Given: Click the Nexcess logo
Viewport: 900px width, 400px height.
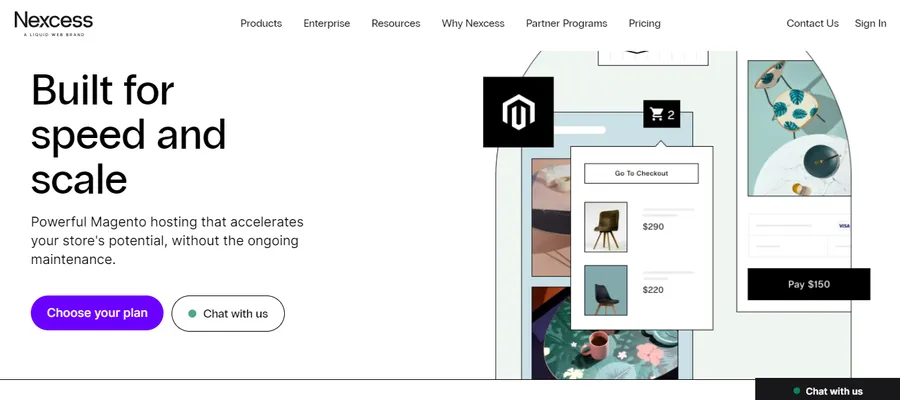Looking at the screenshot, I should tap(53, 22).
